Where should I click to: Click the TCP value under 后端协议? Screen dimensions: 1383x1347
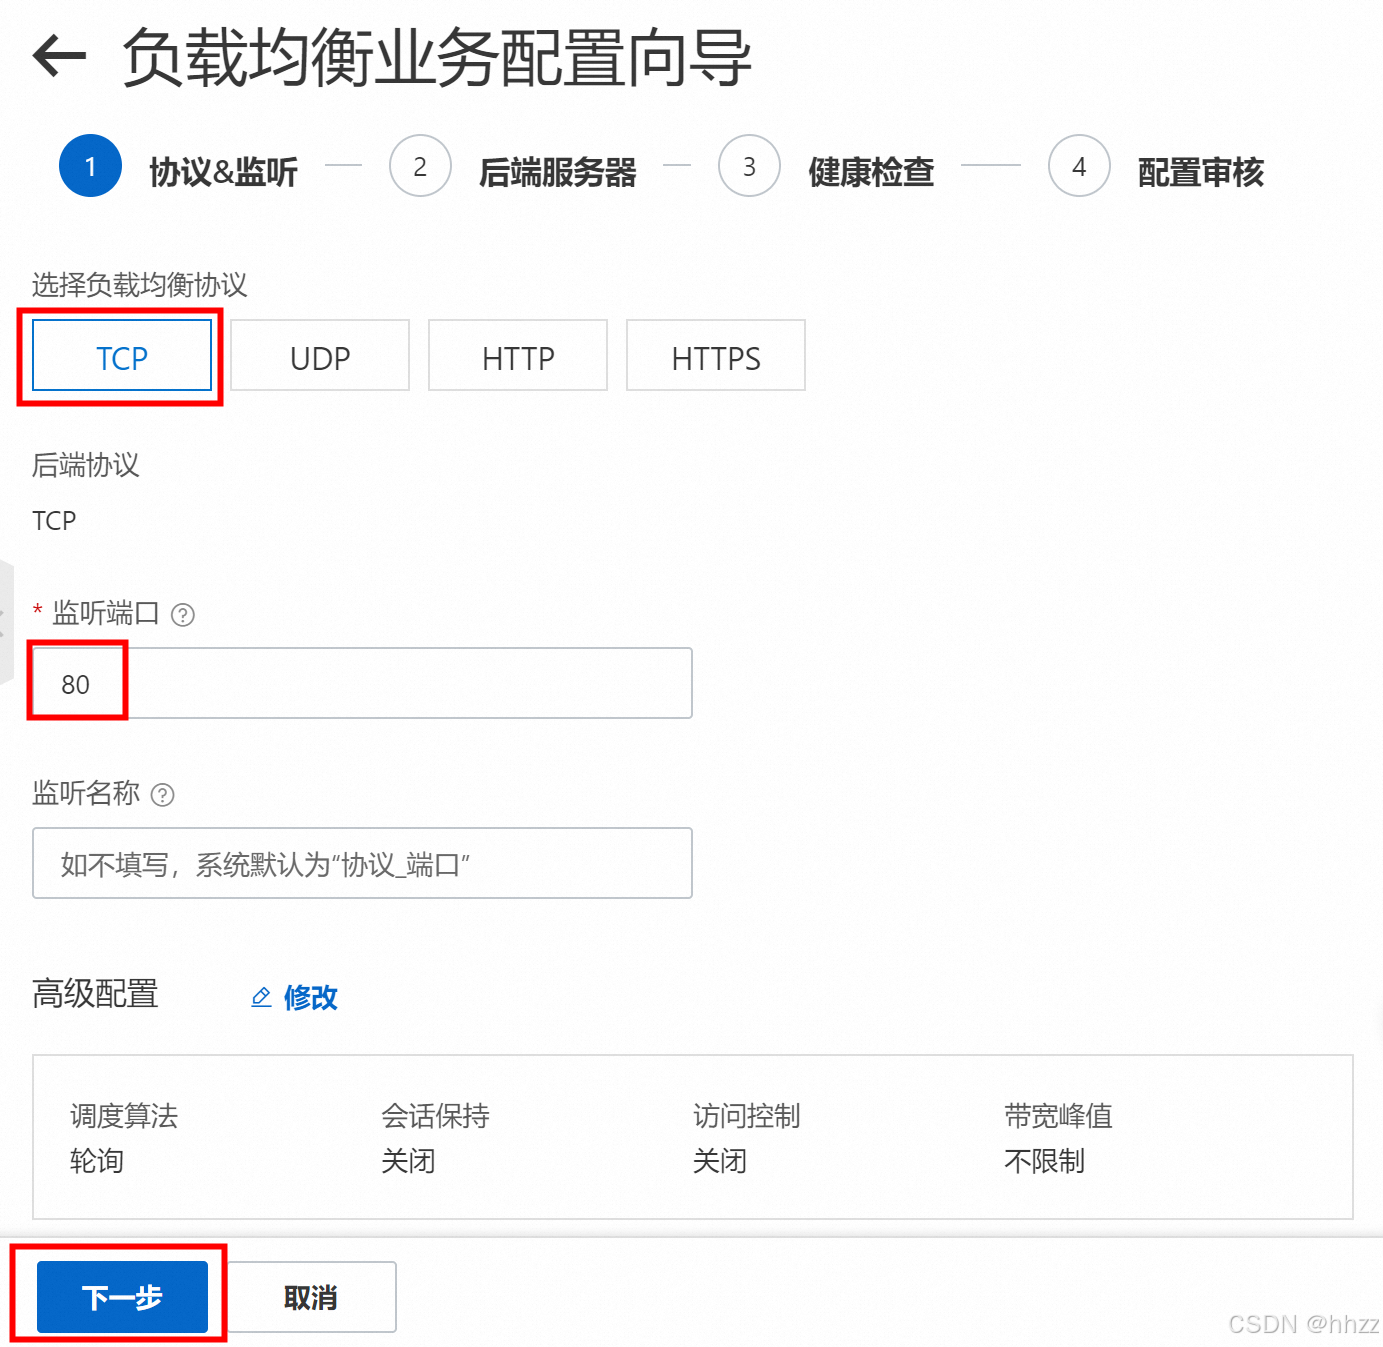coord(54,521)
